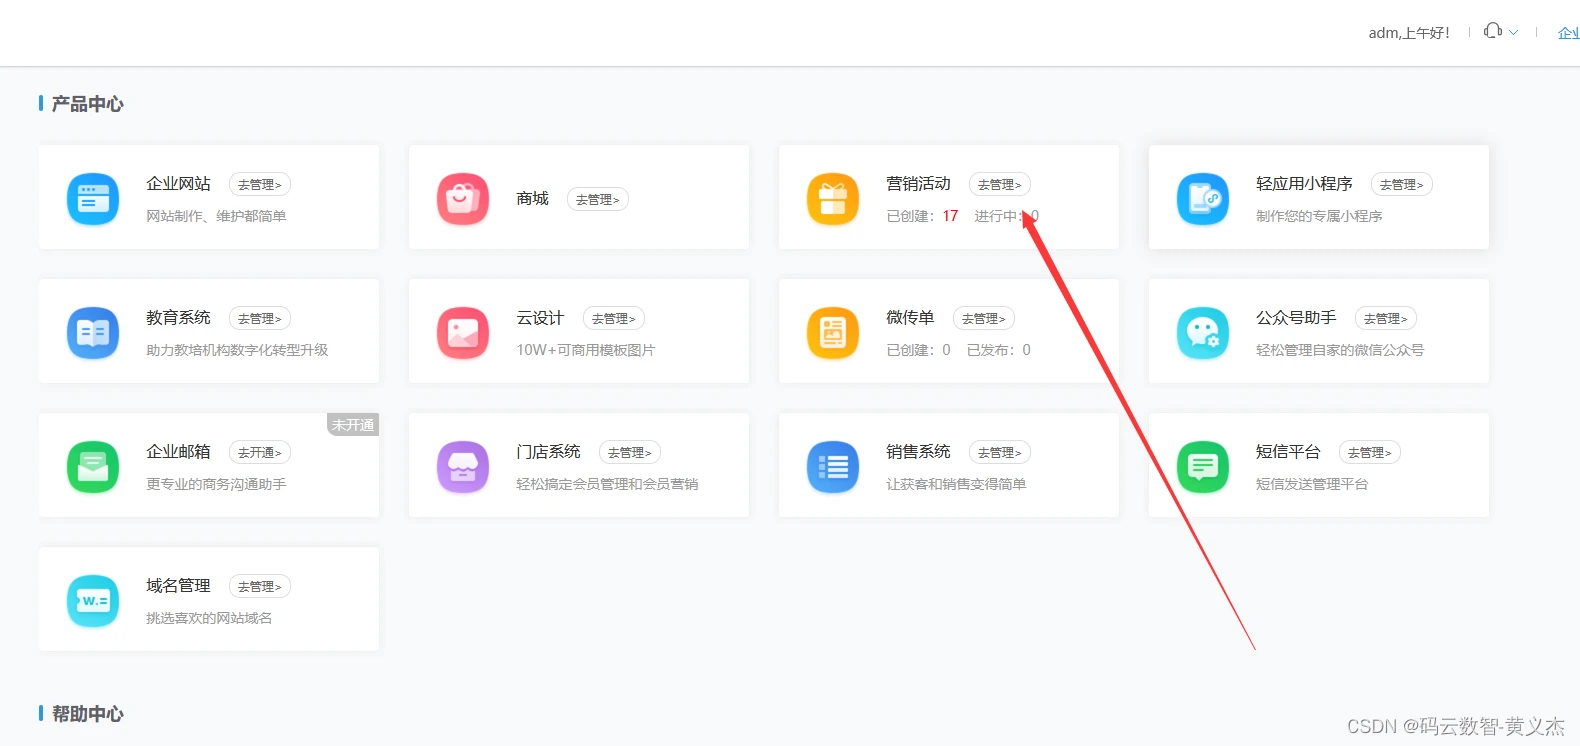1580x746 pixels.
Task: Click the 让获客和销售变得简单 description
Action: (956, 484)
